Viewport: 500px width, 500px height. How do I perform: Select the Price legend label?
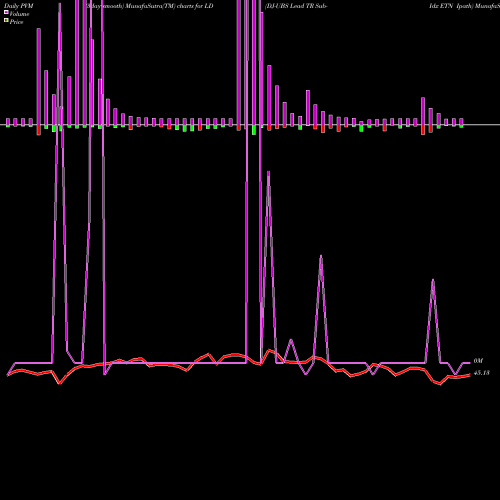tap(16, 22)
